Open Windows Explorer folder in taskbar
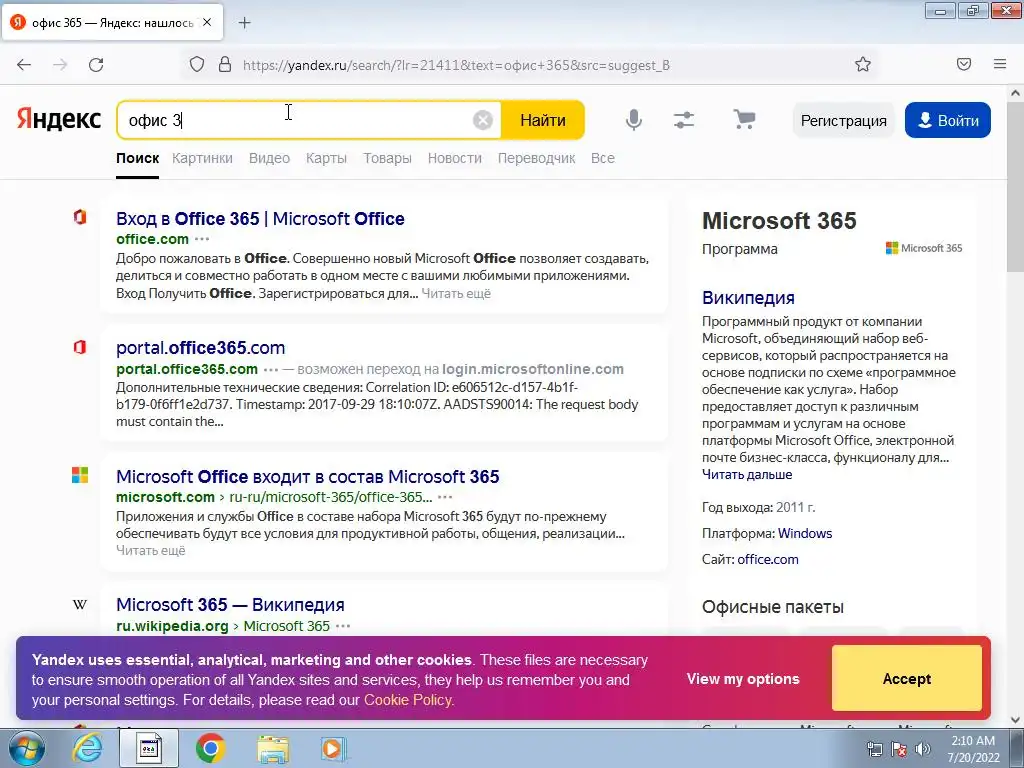Screen dimensions: 1024x768 pos(272,749)
